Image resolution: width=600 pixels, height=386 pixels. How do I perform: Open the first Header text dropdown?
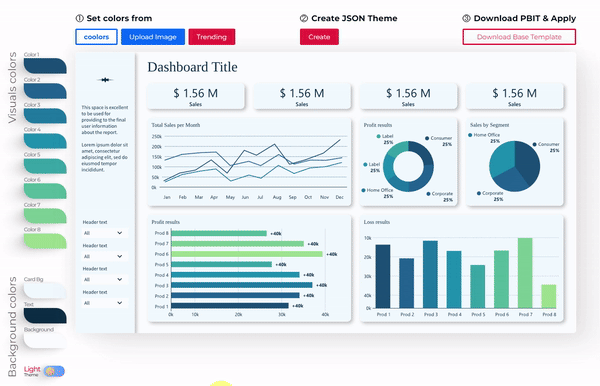pos(104,233)
